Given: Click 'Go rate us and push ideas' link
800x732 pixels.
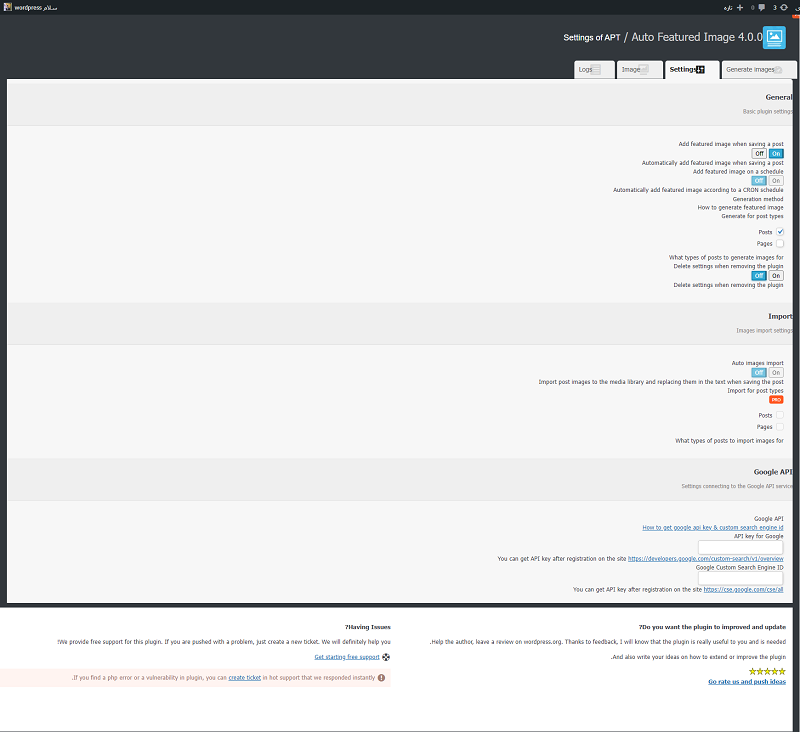Looking at the screenshot, I should 746,682.
